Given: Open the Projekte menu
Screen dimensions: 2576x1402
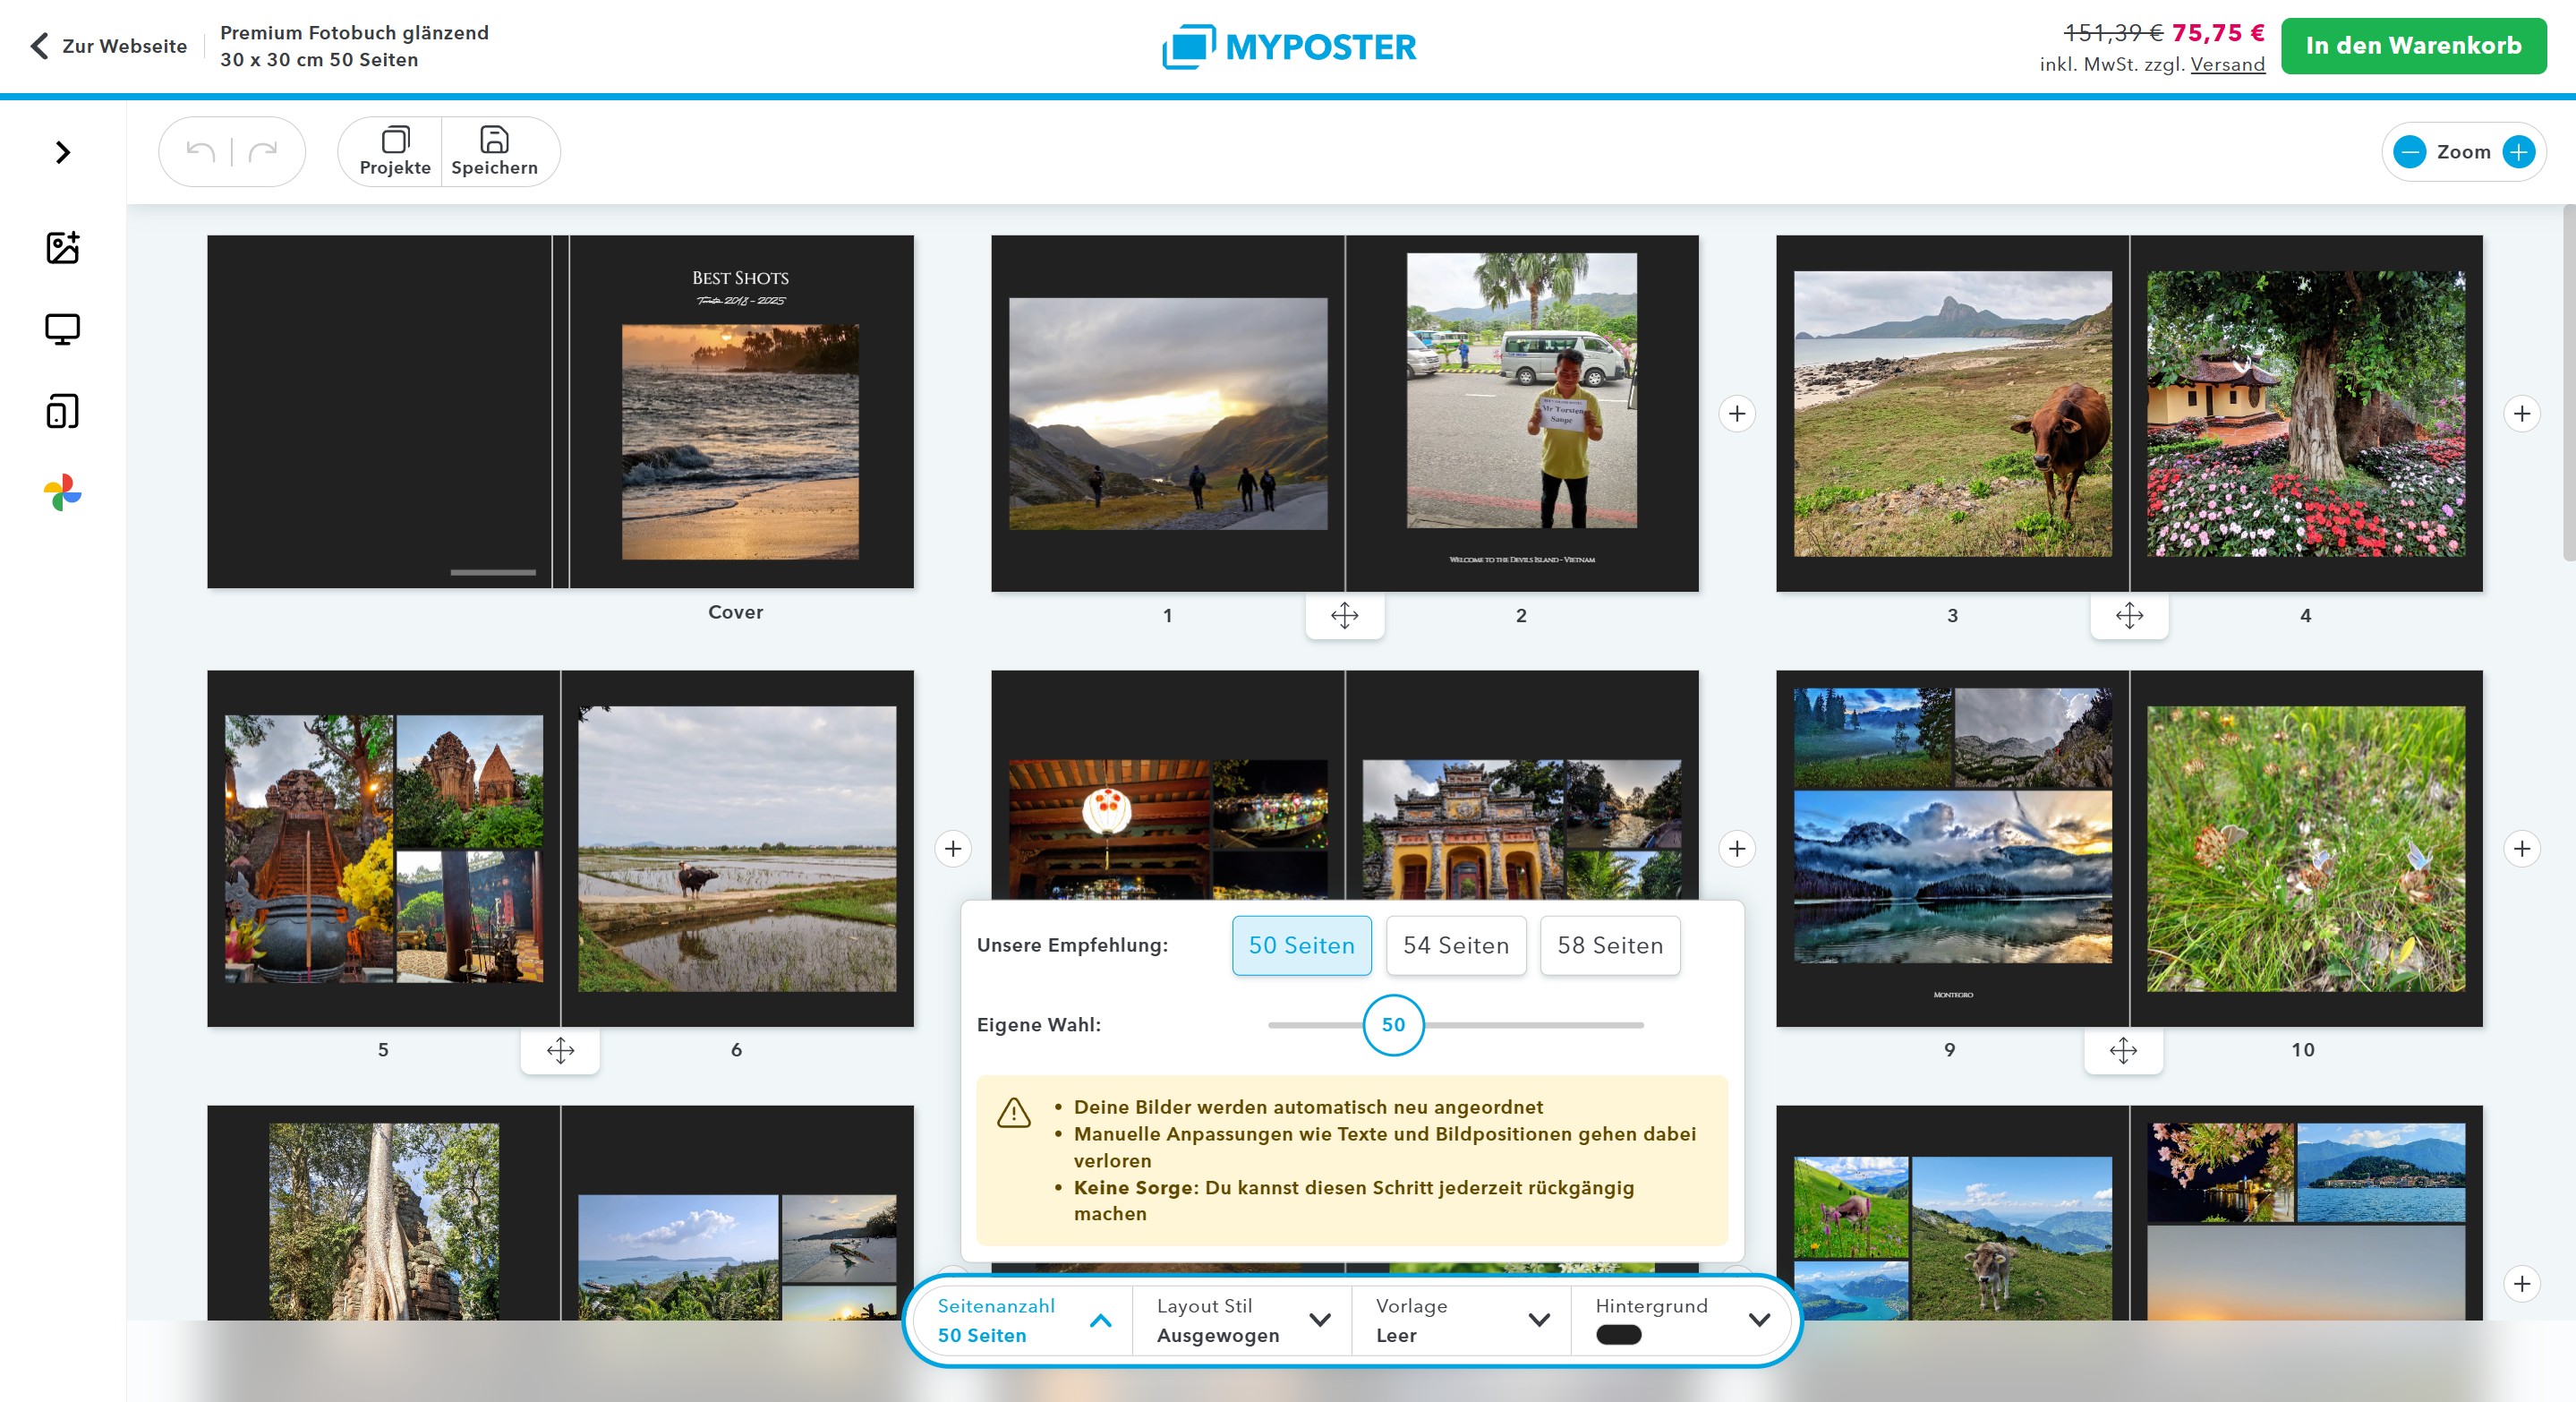Looking at the screenshot, I should pyautogui.click(x=395, y=152).
